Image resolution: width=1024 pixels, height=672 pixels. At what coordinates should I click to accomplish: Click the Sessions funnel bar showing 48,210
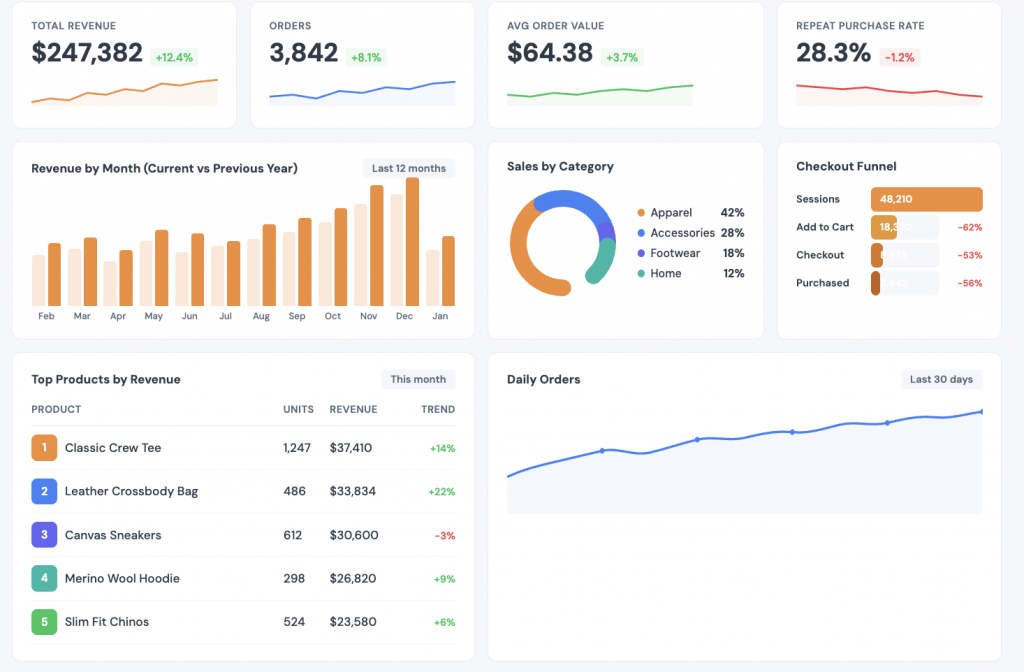click(925, 199)
